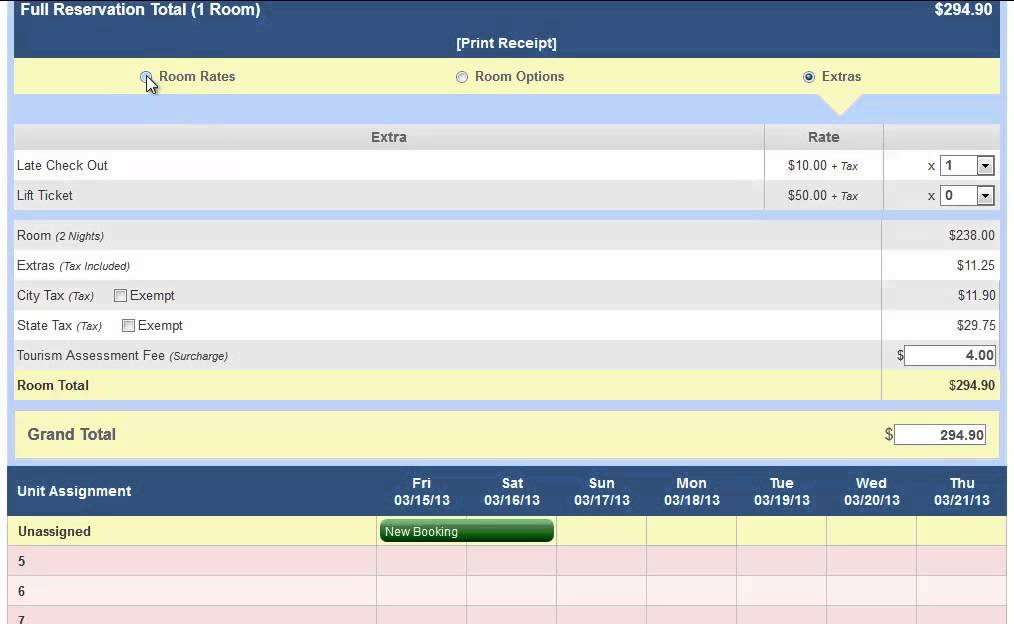The height and width of the screenshot is (624, 1014).
Task: Click the Late Check Out extra name
Action: (x=62, y=166)
